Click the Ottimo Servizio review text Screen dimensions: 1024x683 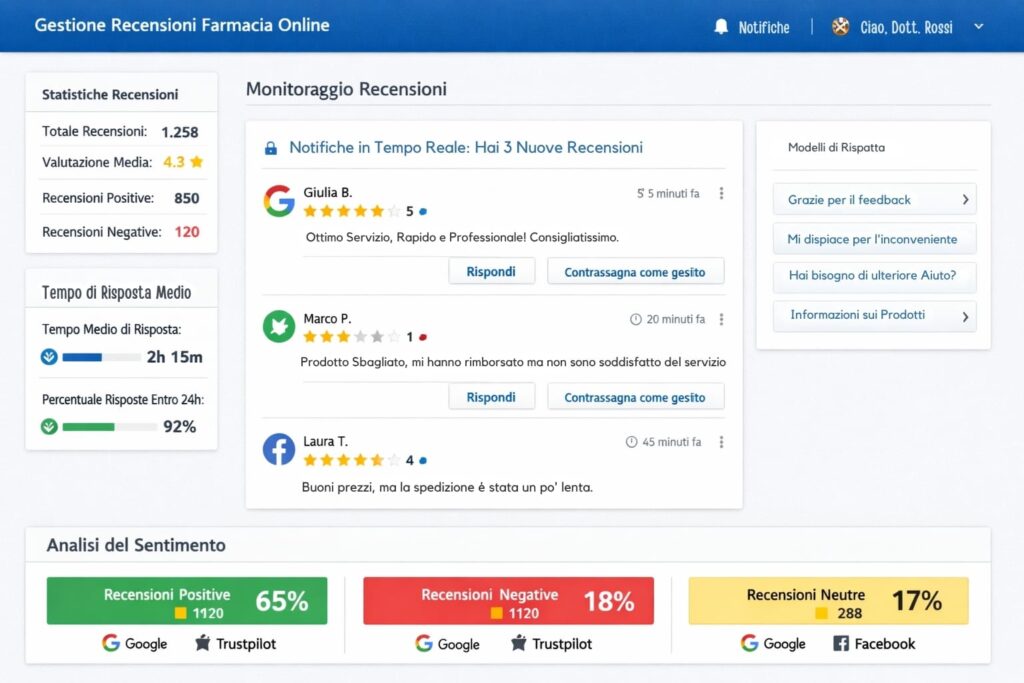[x=462, y=237]
